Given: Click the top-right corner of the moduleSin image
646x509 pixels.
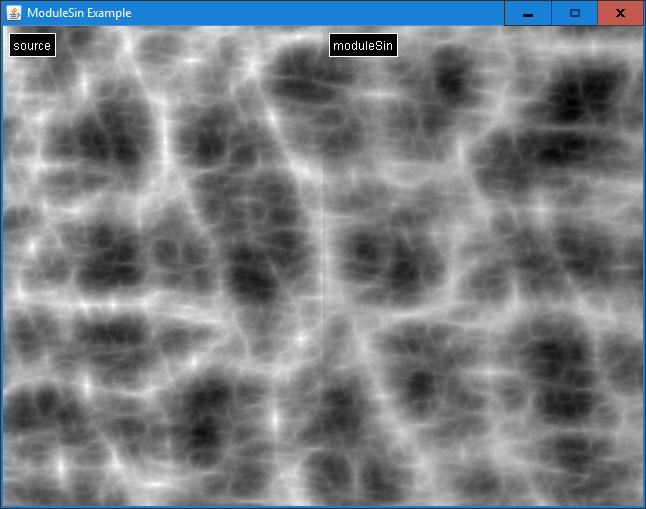Looking at the screenshot, I should [x=638, y=31].
